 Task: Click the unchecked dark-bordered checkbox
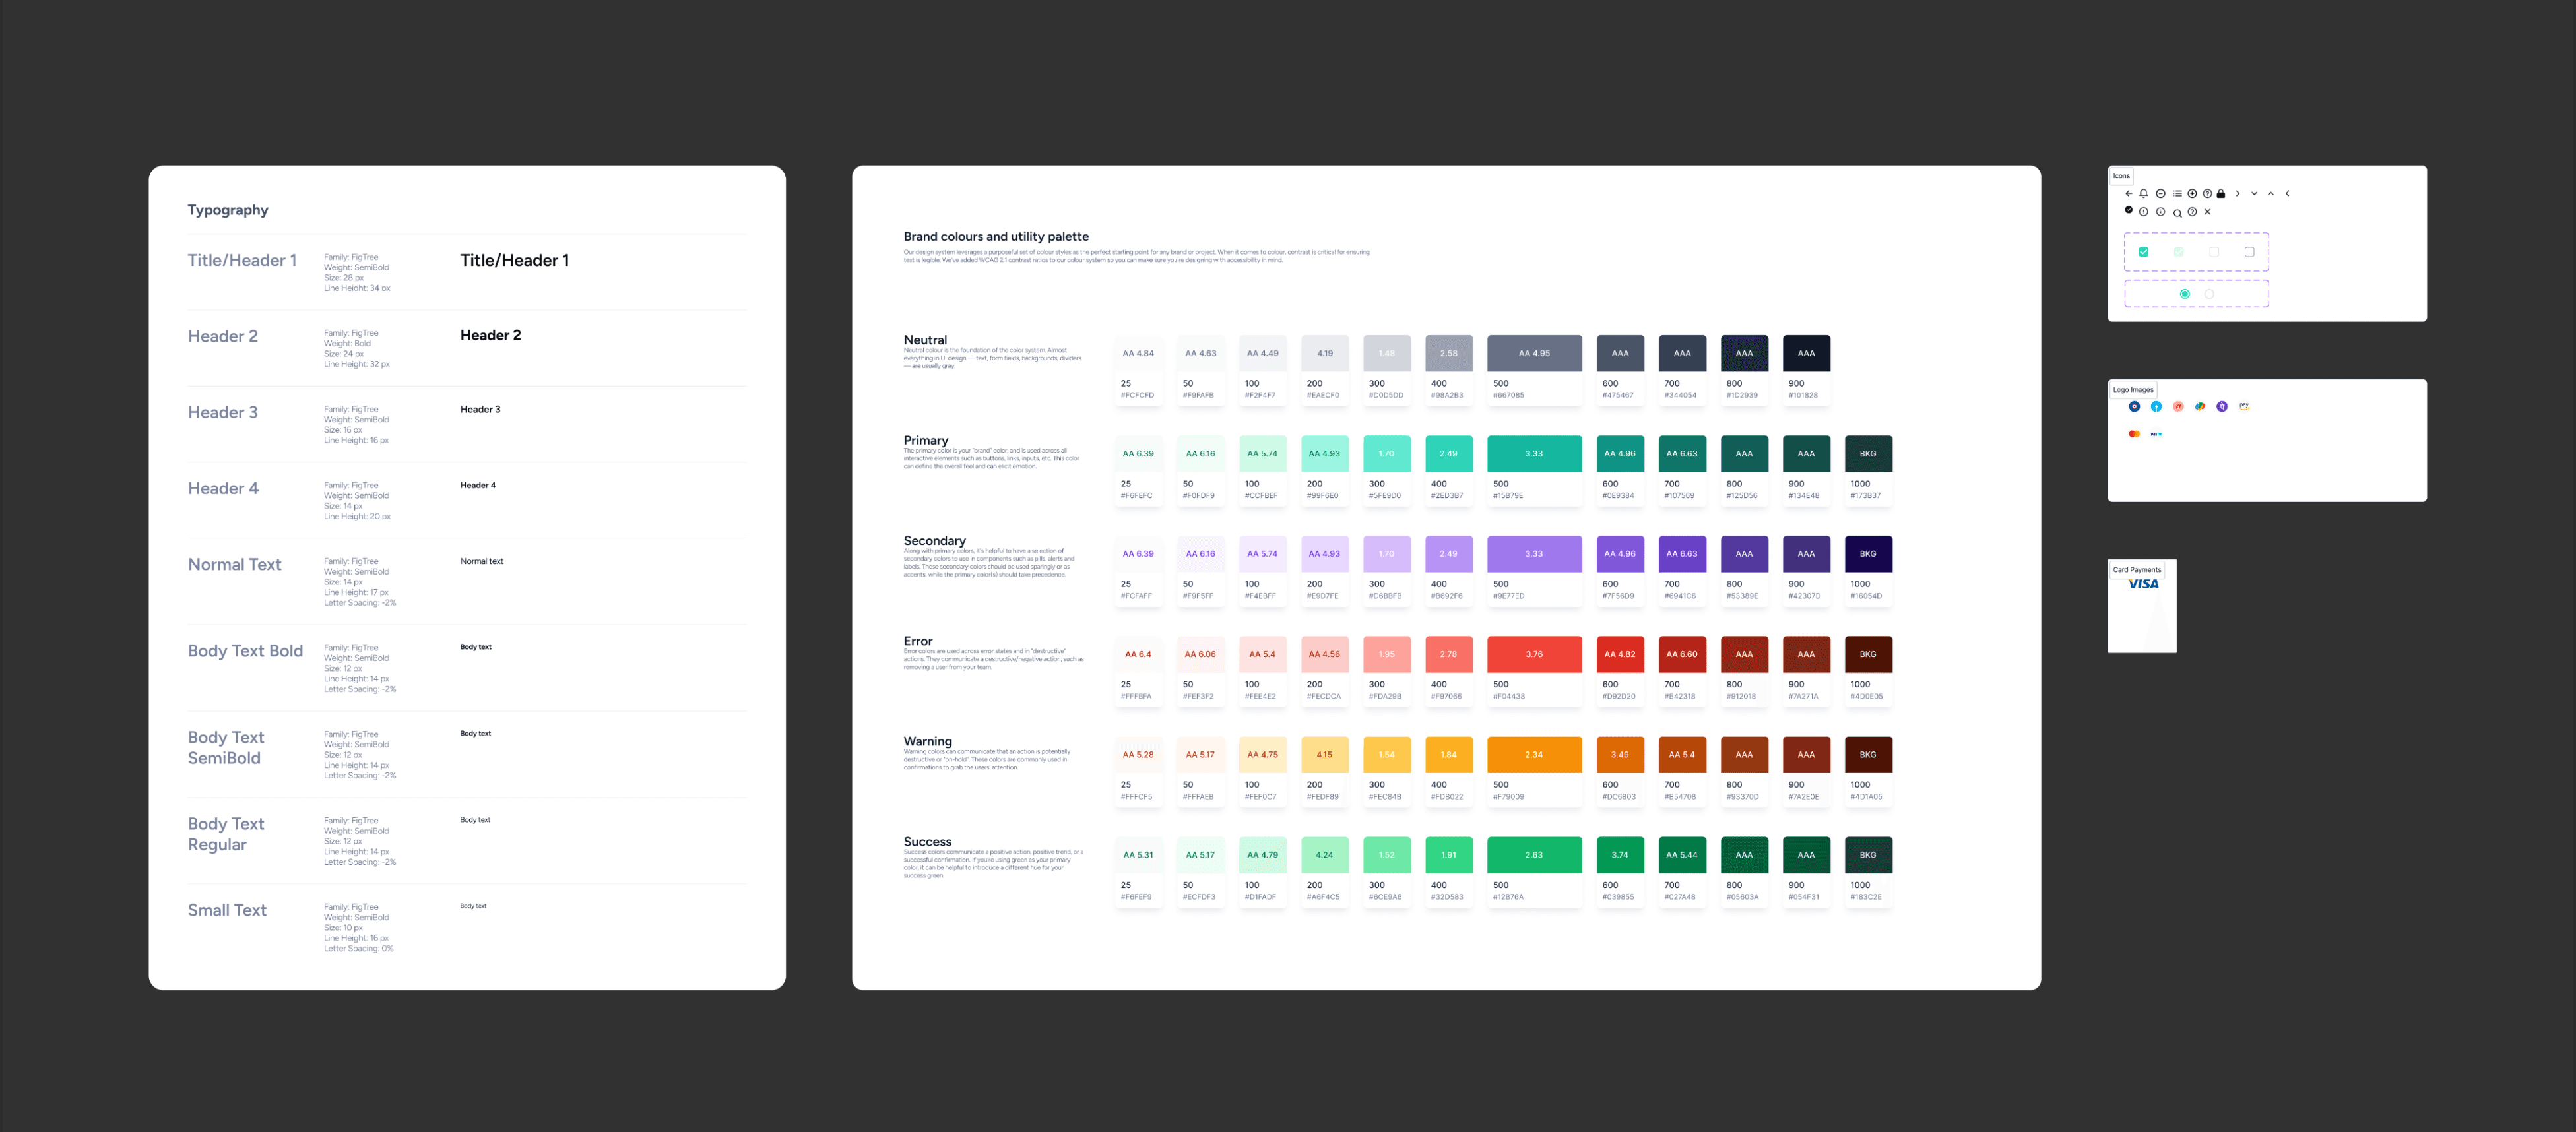2250,252
